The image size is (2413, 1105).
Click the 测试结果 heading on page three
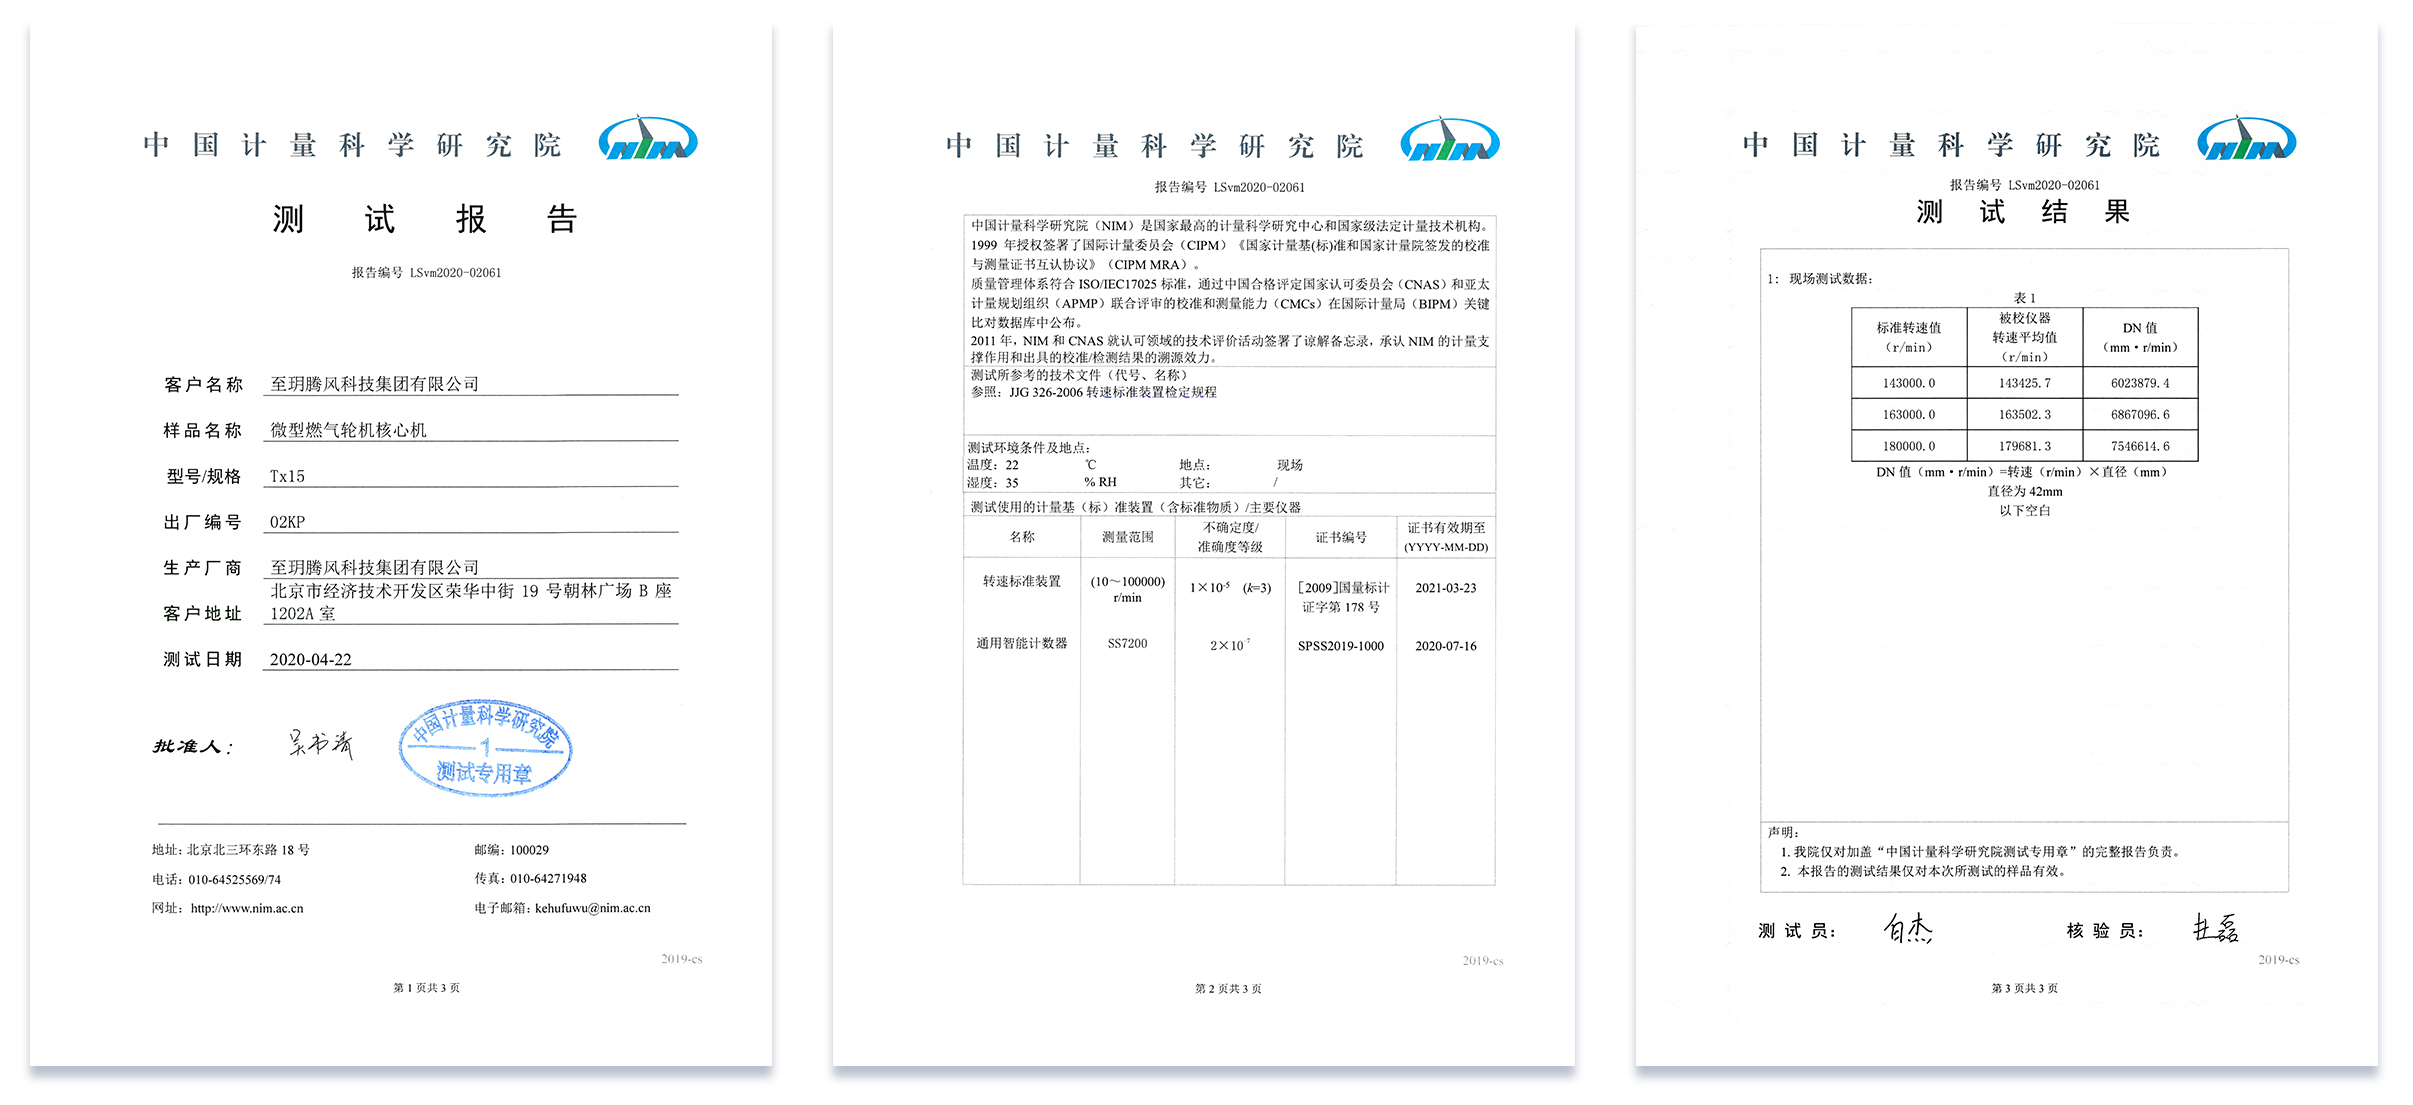click(2023, 212)
